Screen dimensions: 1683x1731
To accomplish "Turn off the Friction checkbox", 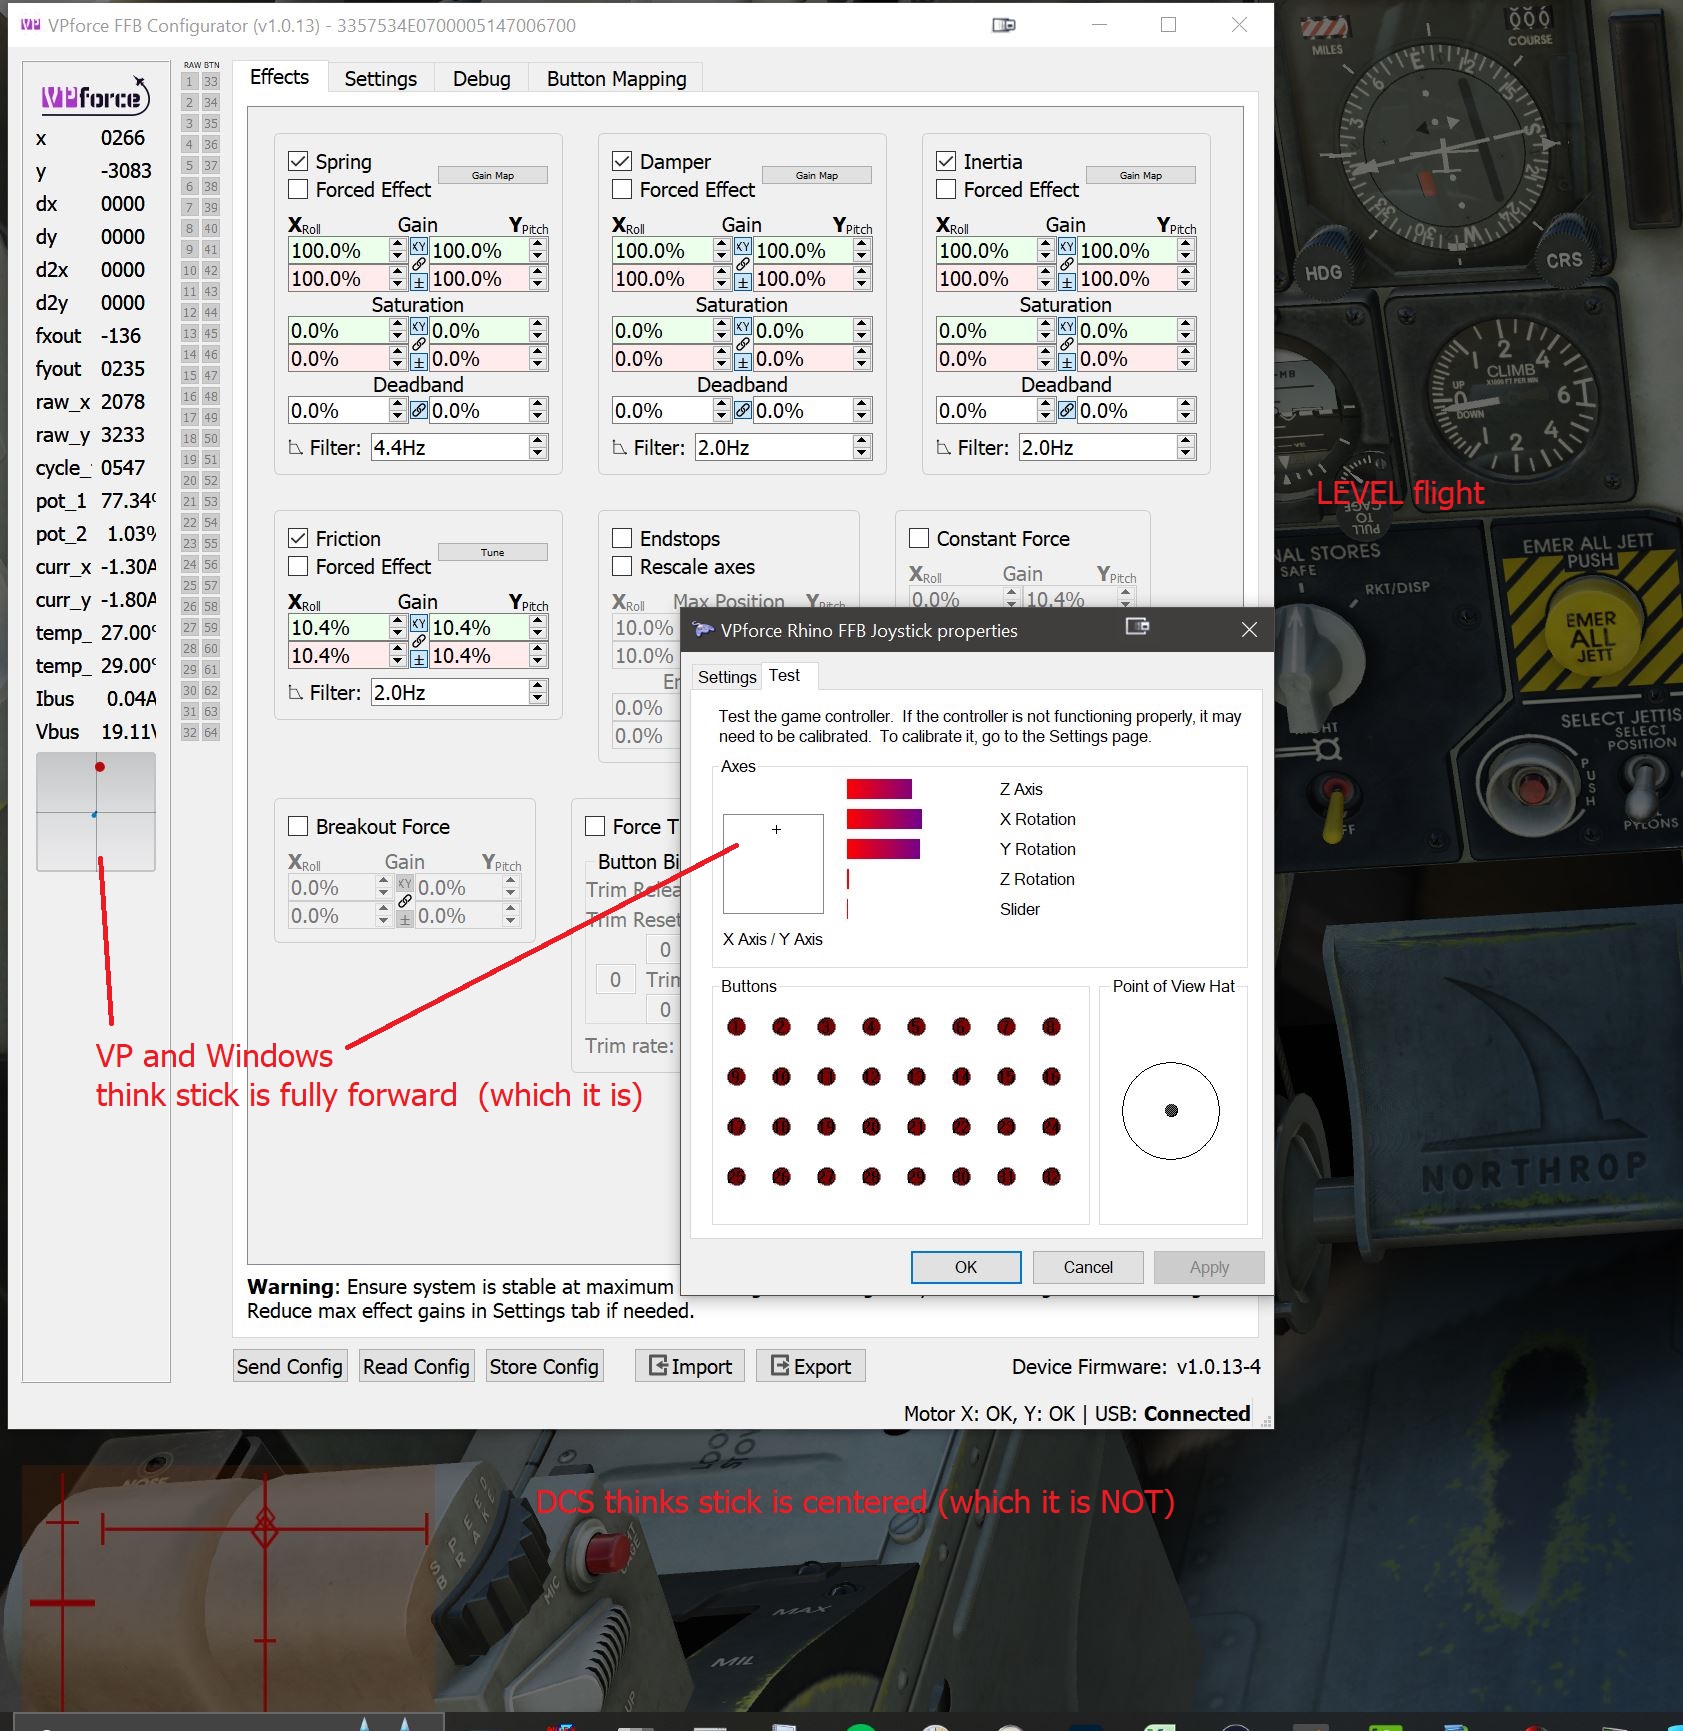I will pos(298,538).
